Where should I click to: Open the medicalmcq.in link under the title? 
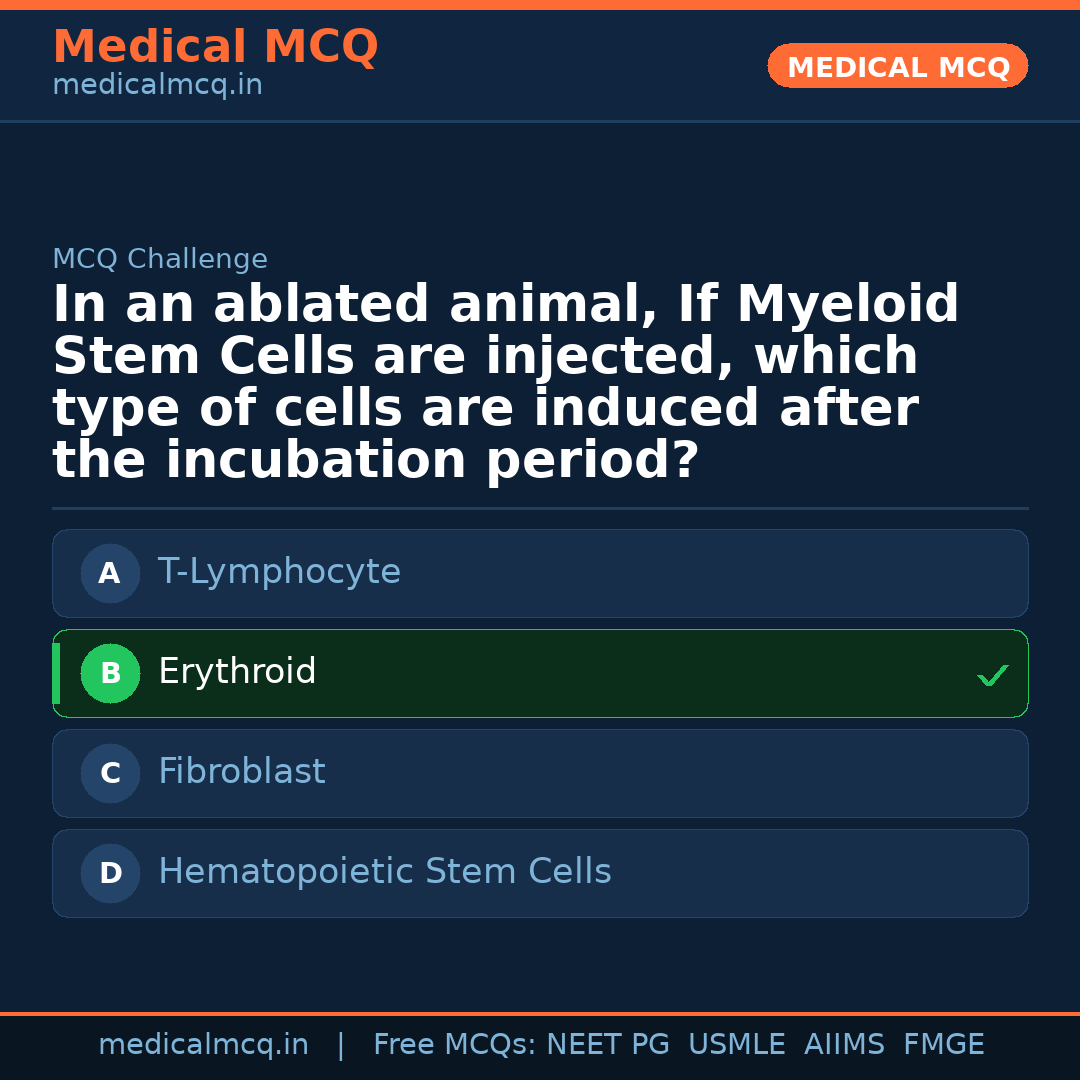coord(157,86)
